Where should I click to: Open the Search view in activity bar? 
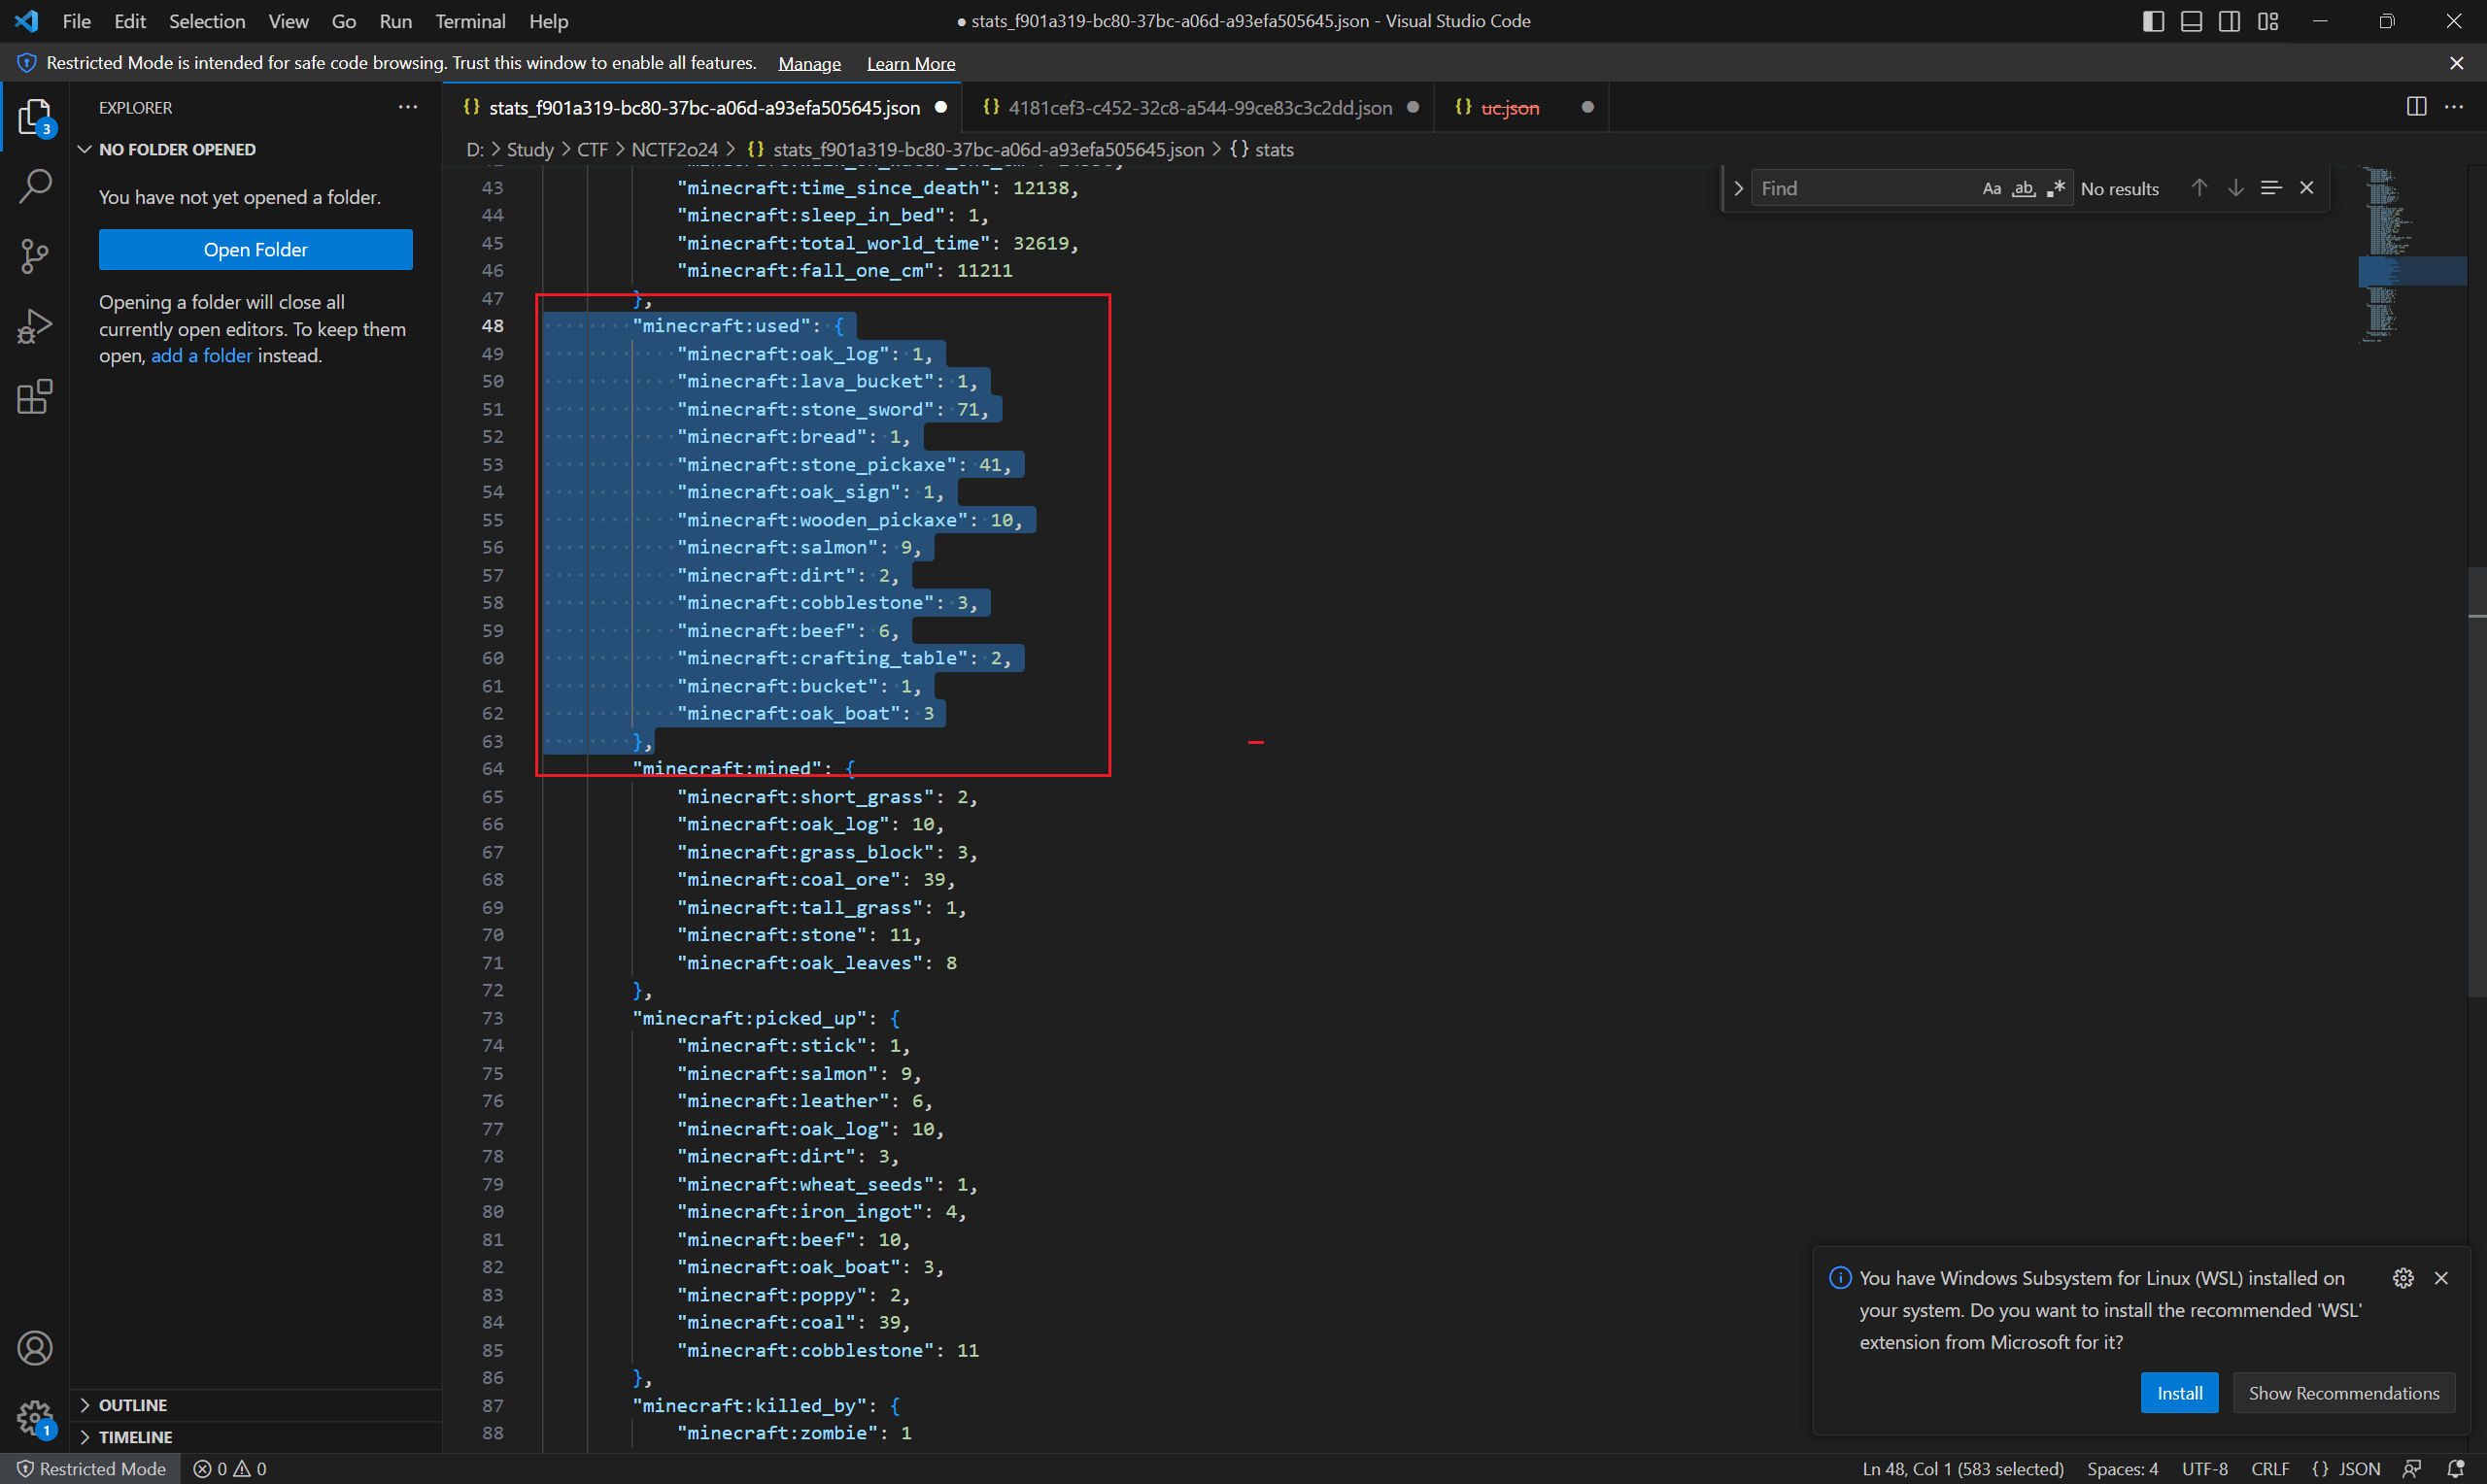35,186
